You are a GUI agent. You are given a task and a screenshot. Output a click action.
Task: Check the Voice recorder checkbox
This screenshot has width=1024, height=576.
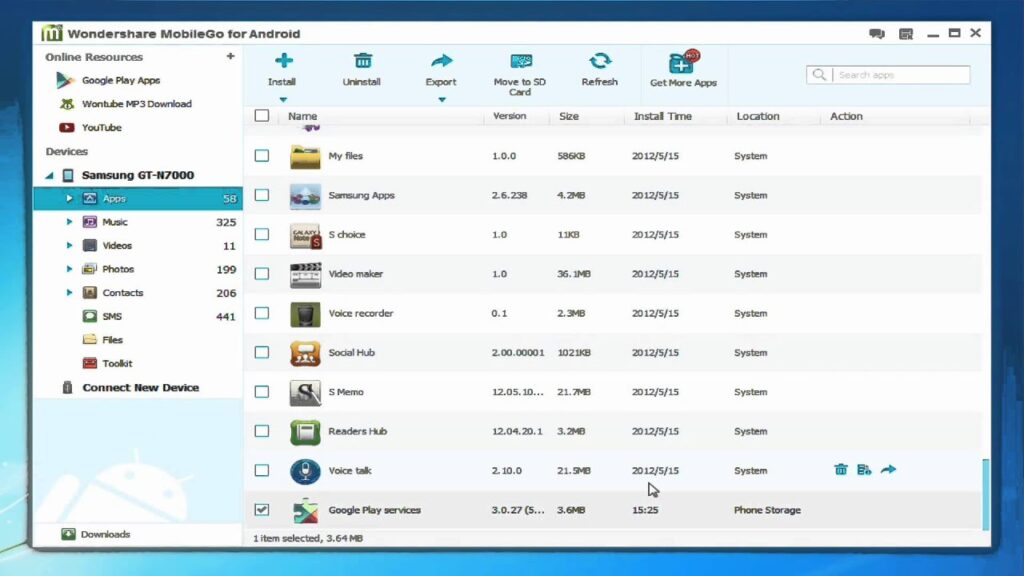pos(262,313)
